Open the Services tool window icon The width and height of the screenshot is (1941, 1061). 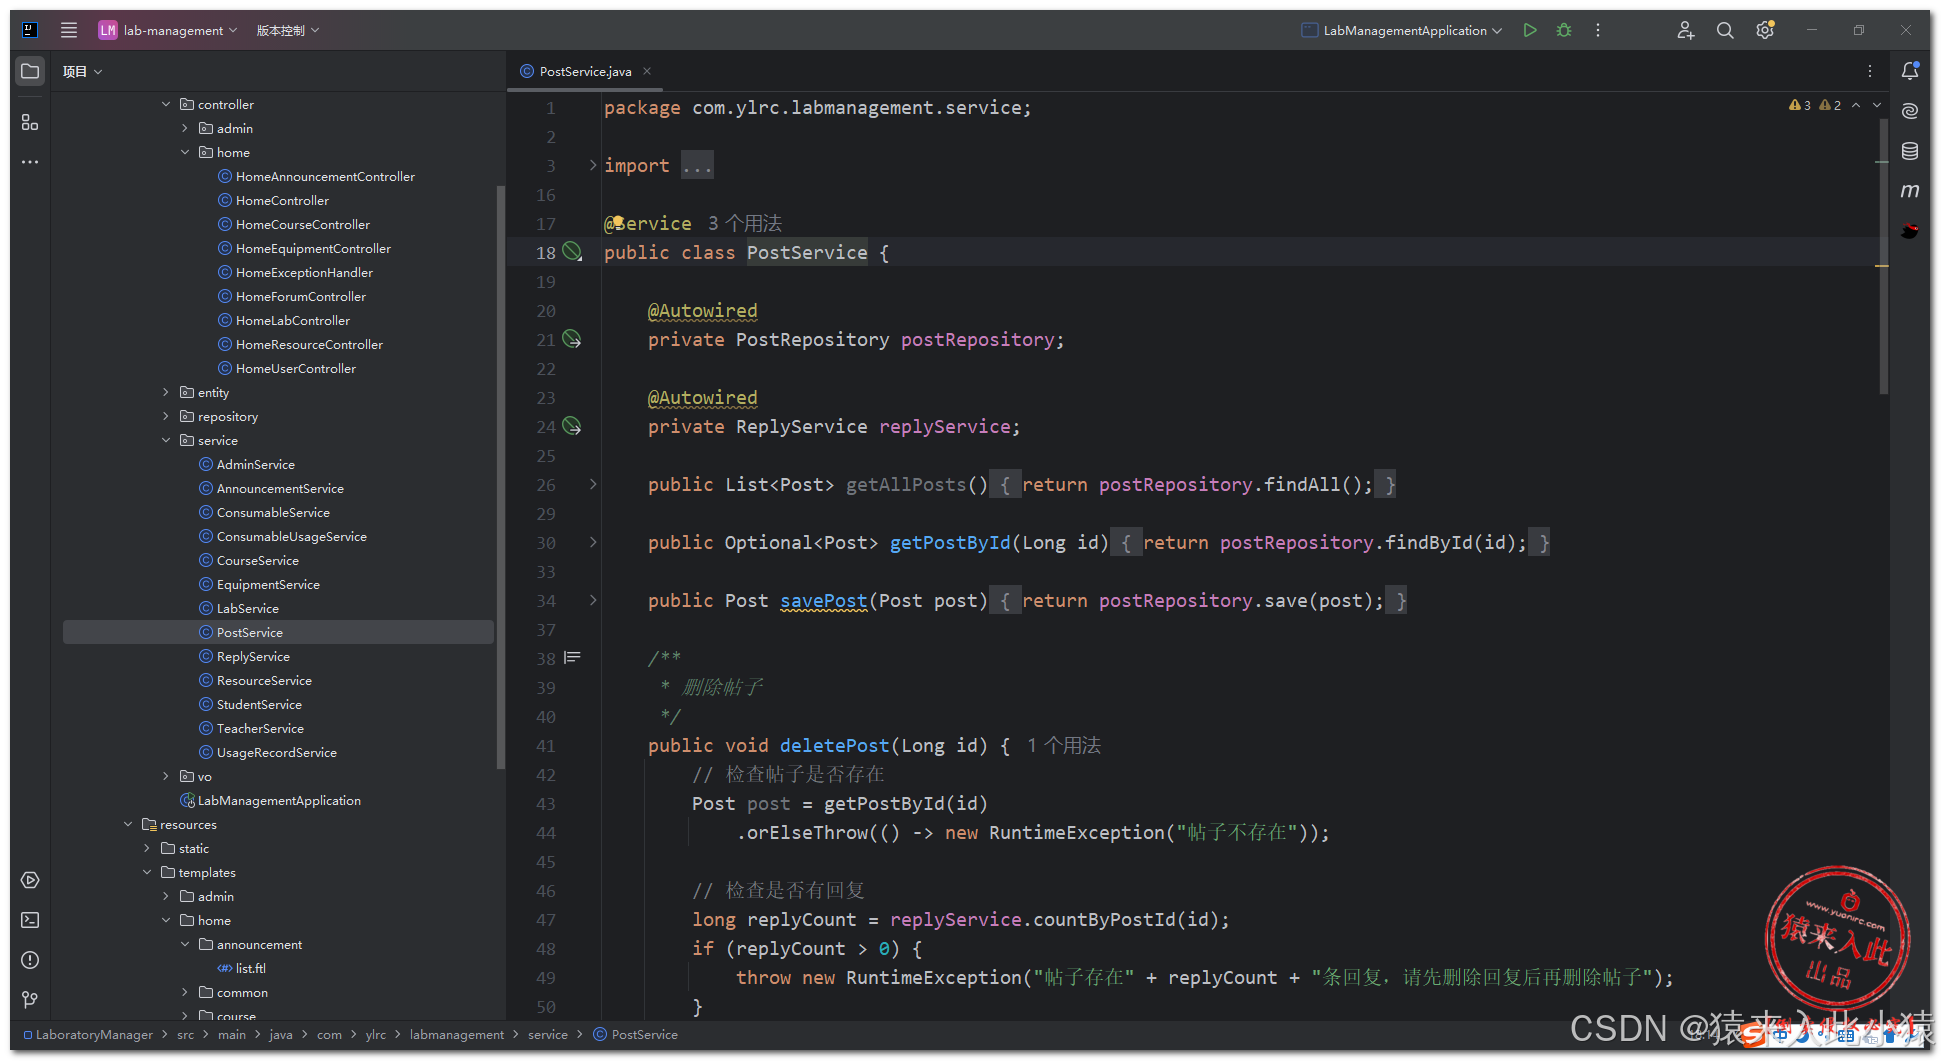pos(30,880)
